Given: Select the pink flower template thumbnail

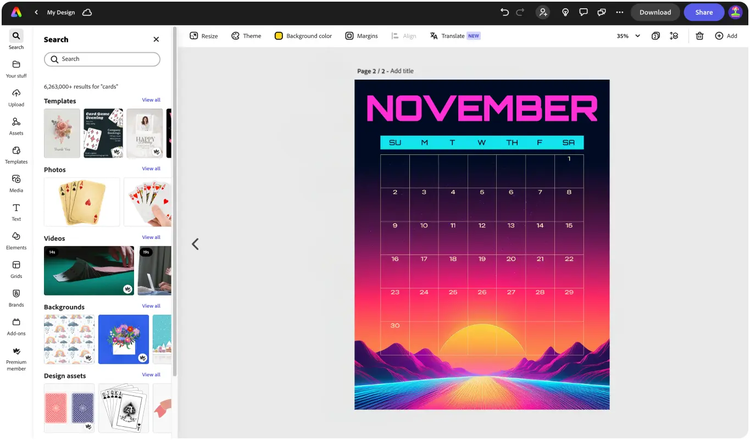Looking at the screenshot, I should click(x=62, y=133).
